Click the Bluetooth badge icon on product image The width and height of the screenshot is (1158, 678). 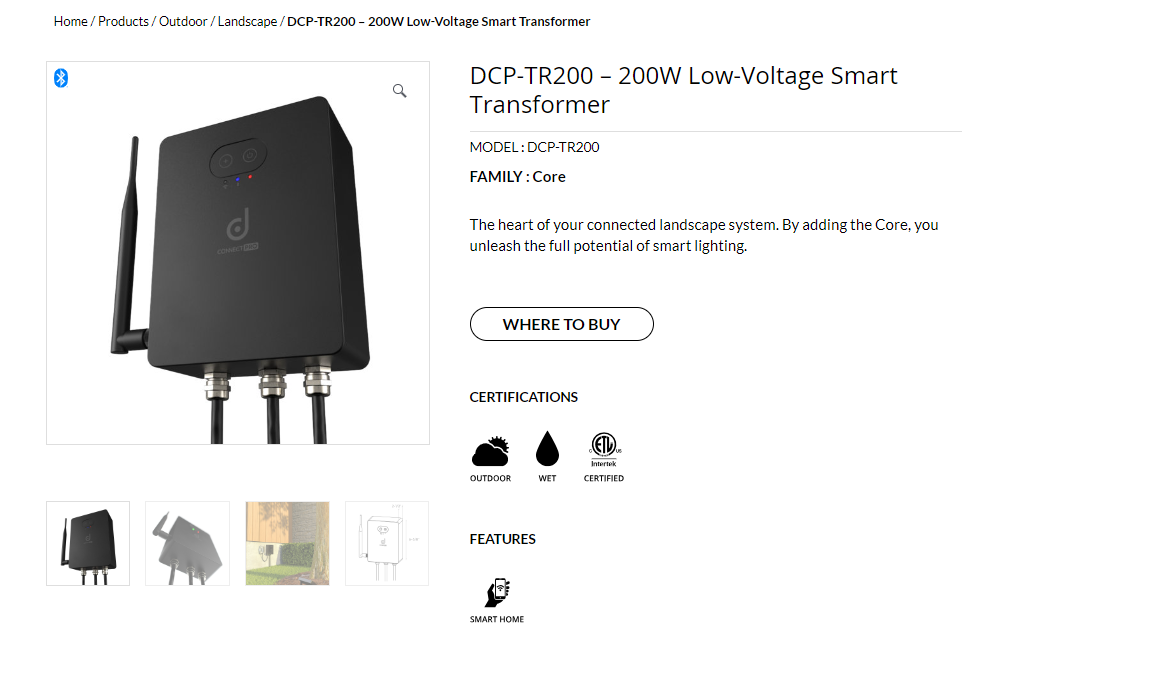(x=61, y=78)
